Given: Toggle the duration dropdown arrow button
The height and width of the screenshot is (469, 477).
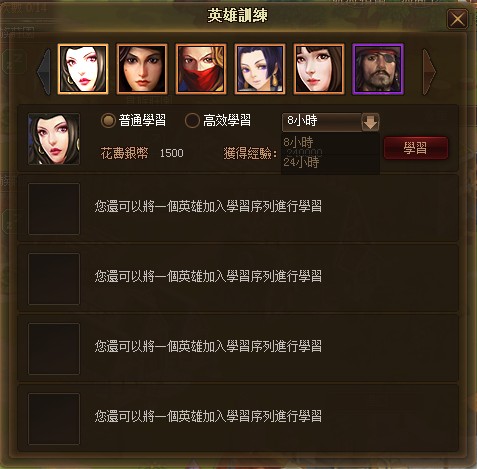Looking at the screenshot, I should pyautogui.click(x=370, y=122).
